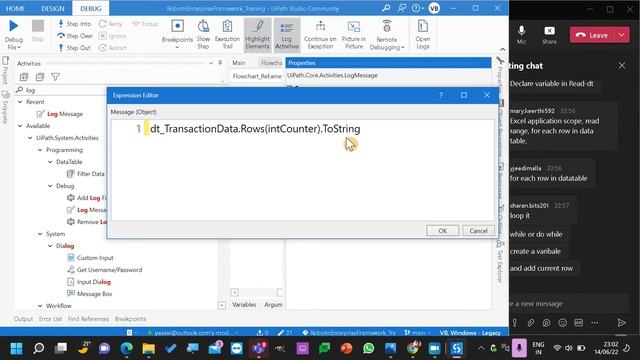Toggle Picture in Picture mode
This screenshot has height=360, width=640.
(354, 34)
